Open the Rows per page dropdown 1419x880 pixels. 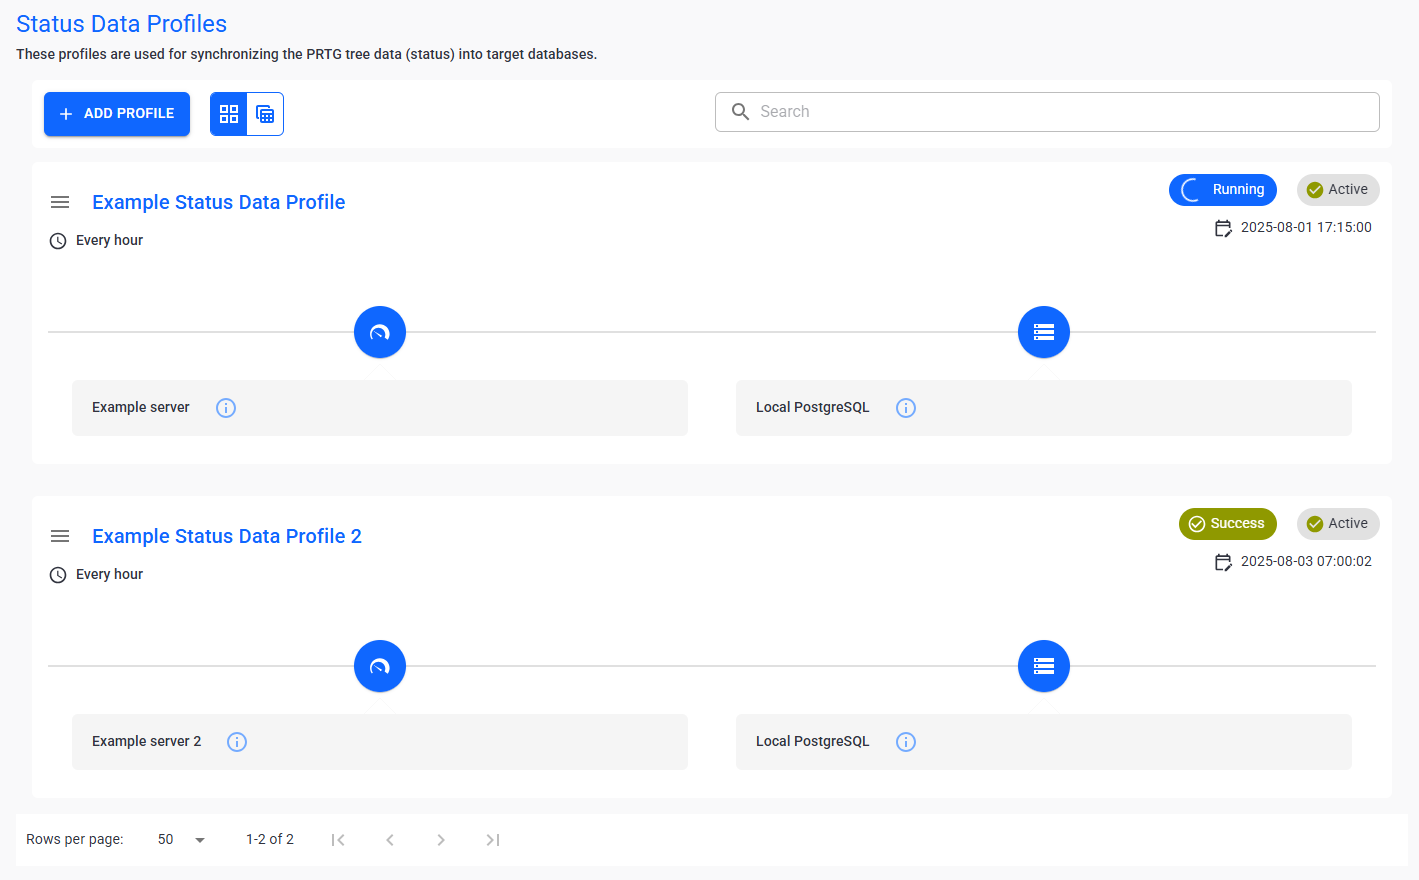click(181, 840)
